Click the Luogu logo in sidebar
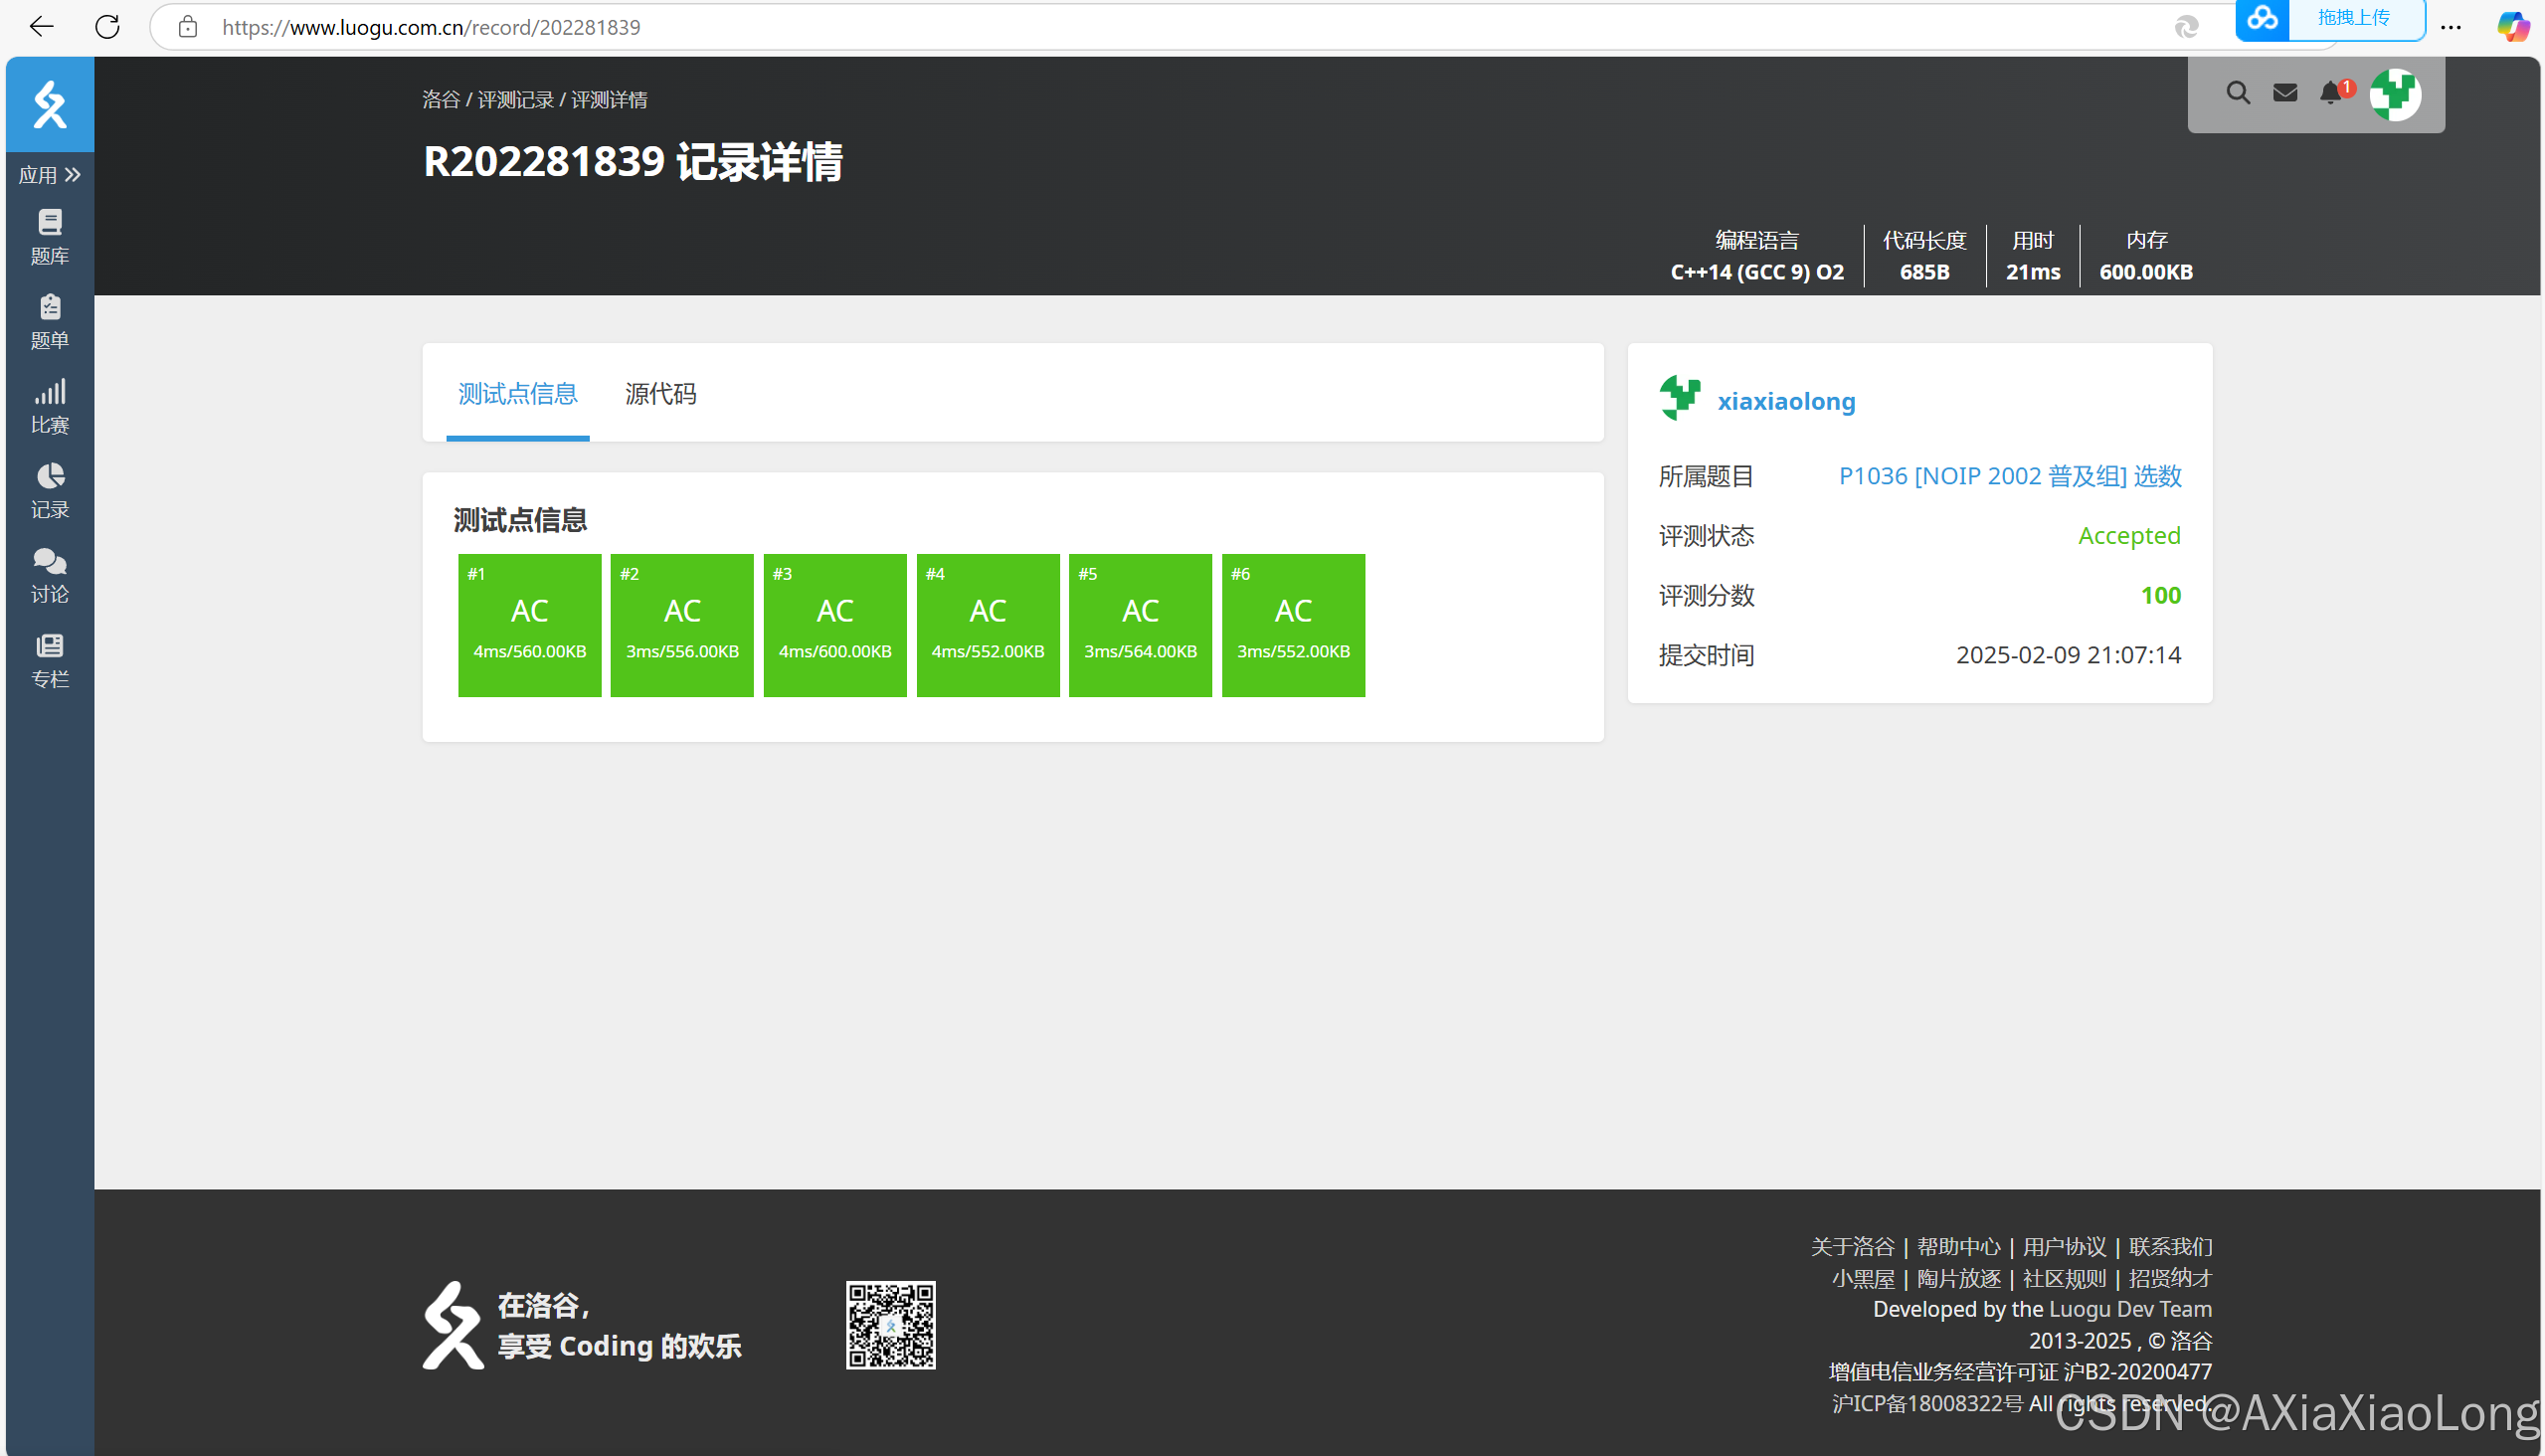Viewport: 2545px width, 1456px height. (x=50, y=104)
